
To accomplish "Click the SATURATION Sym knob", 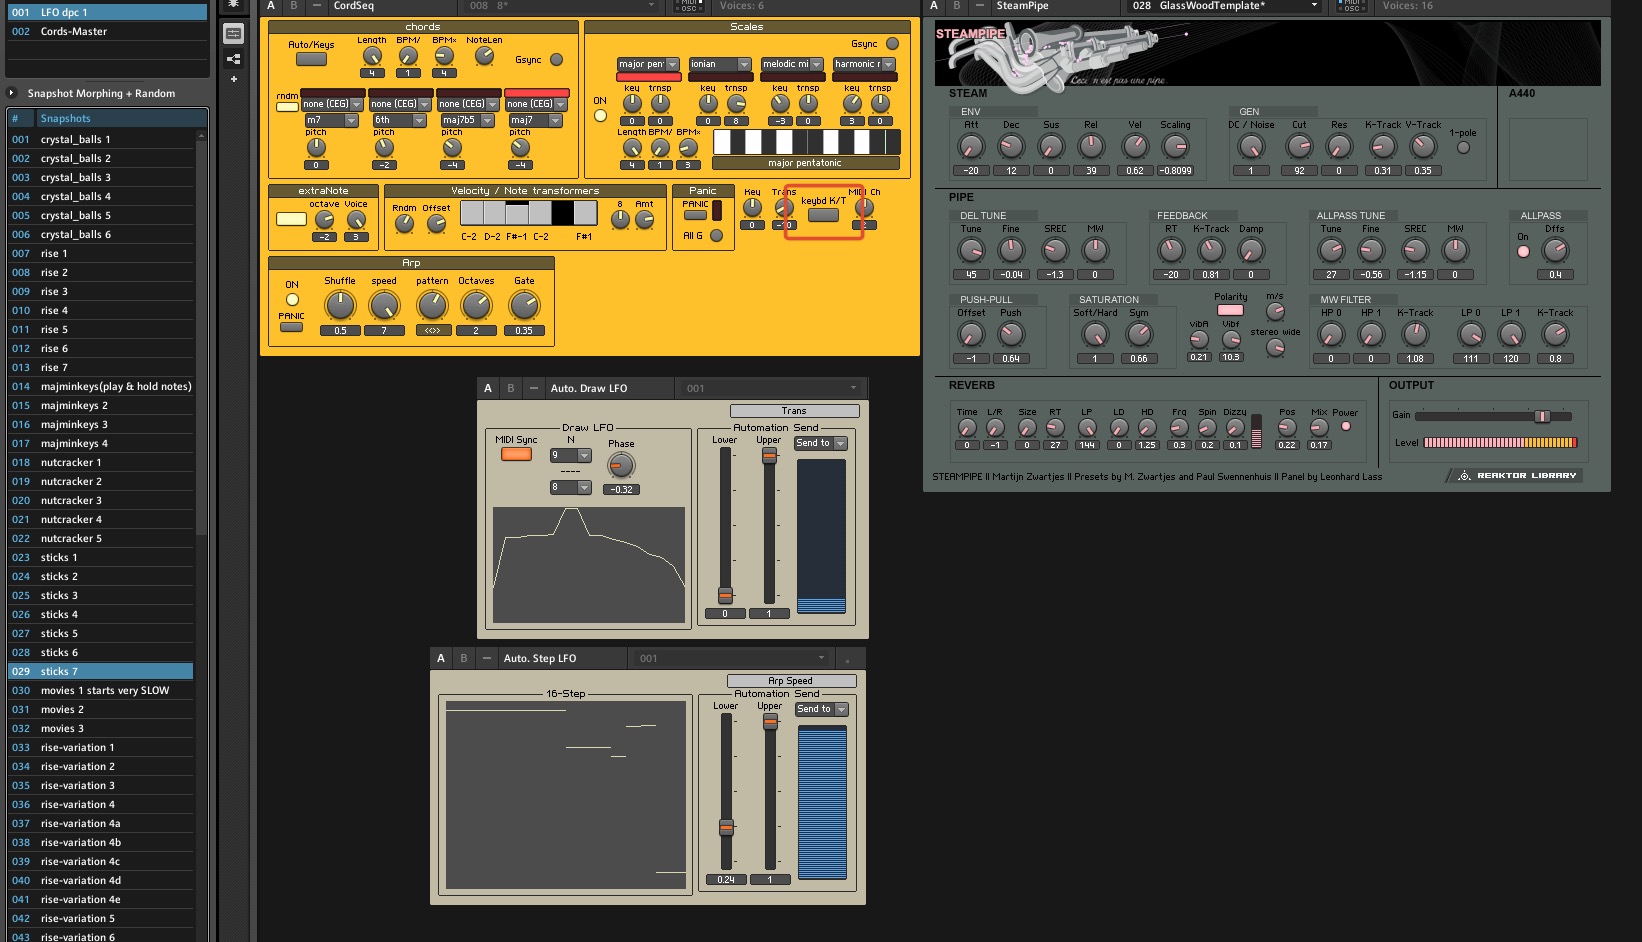I will coord(1139,334).
